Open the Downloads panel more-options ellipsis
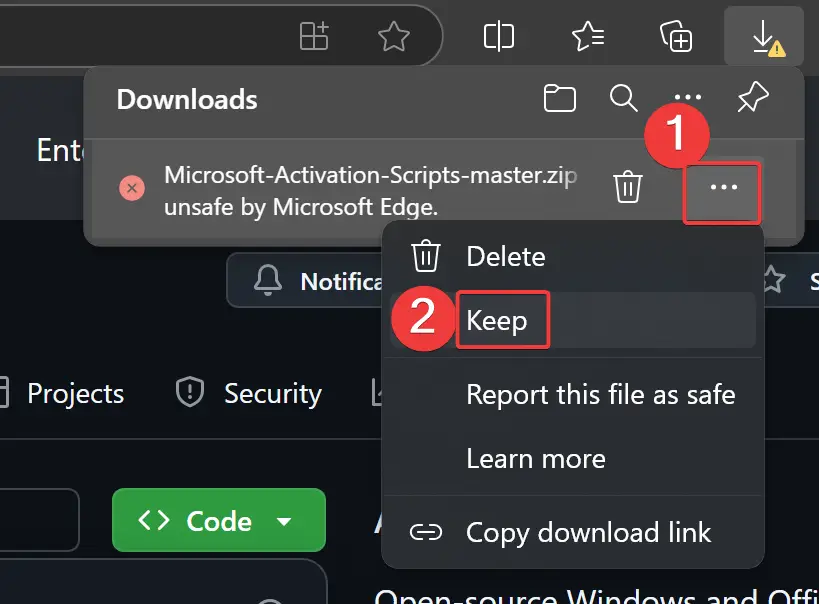819x604 pixels. point(687,99)
